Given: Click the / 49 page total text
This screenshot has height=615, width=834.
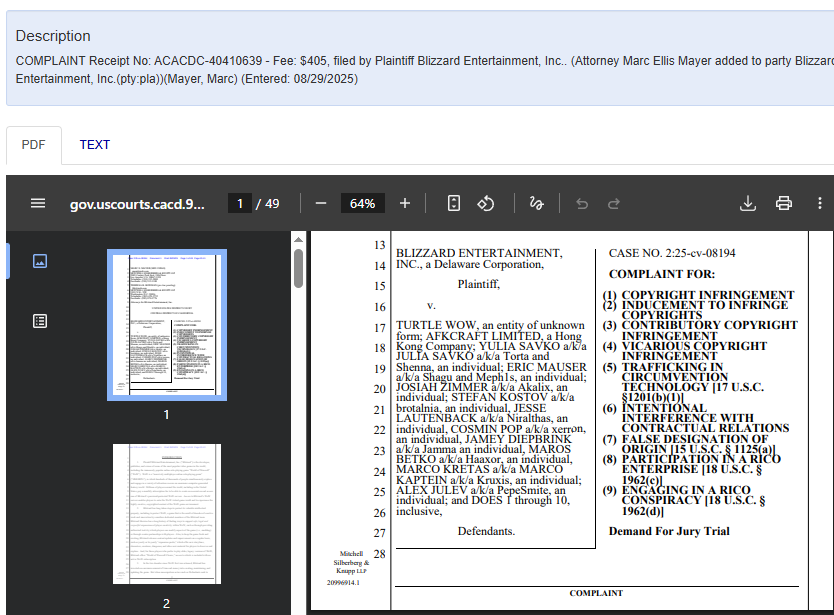Looking at the screenshot, I should (268, 204).
